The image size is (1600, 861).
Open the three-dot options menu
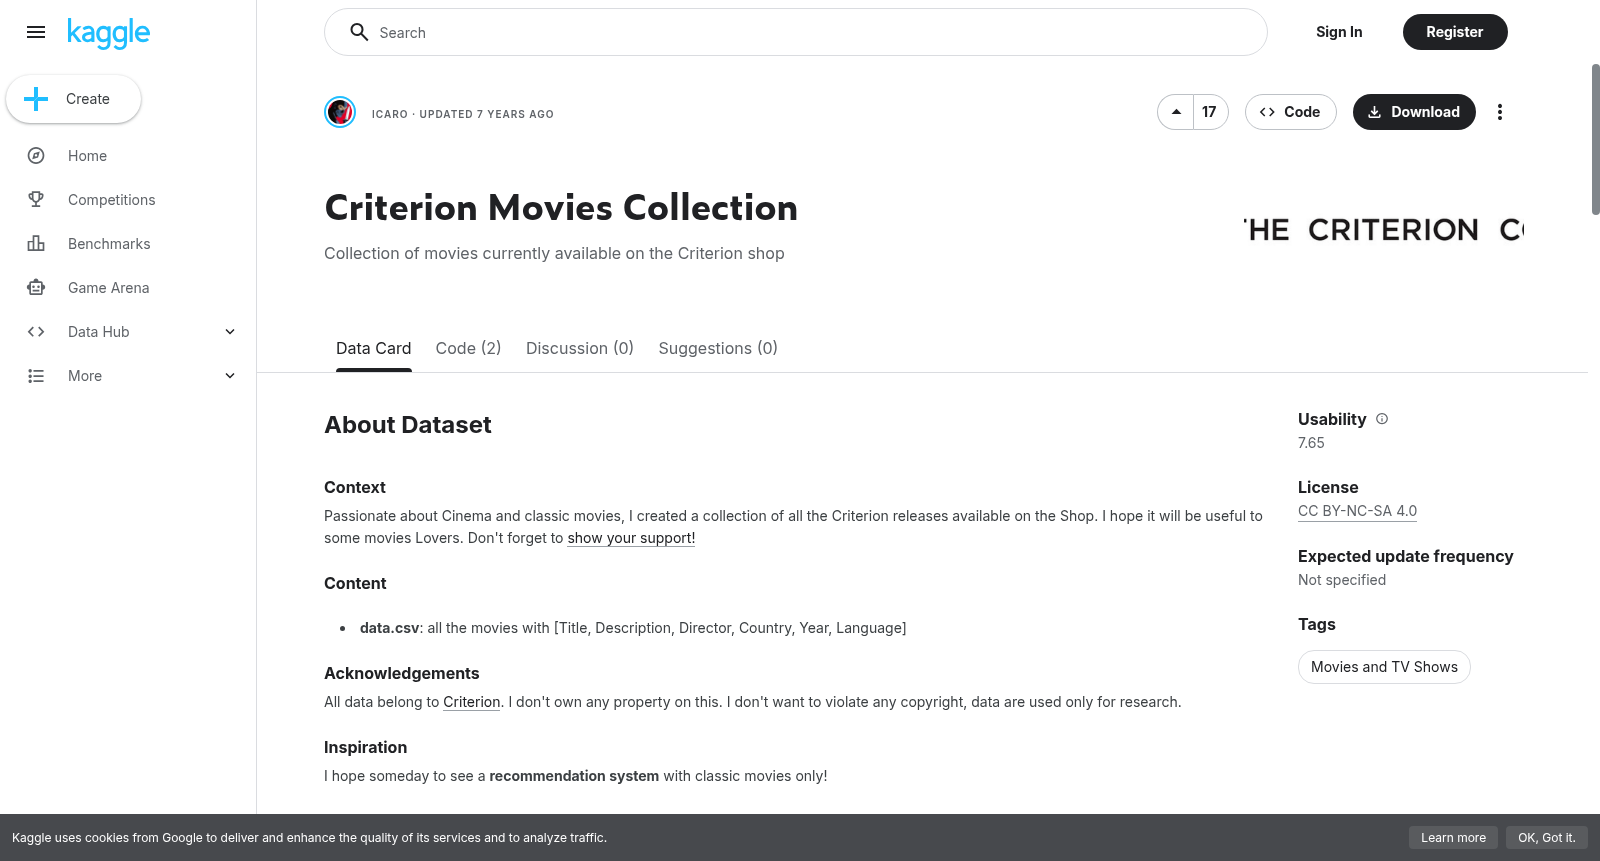click(x=1499, y=112)
